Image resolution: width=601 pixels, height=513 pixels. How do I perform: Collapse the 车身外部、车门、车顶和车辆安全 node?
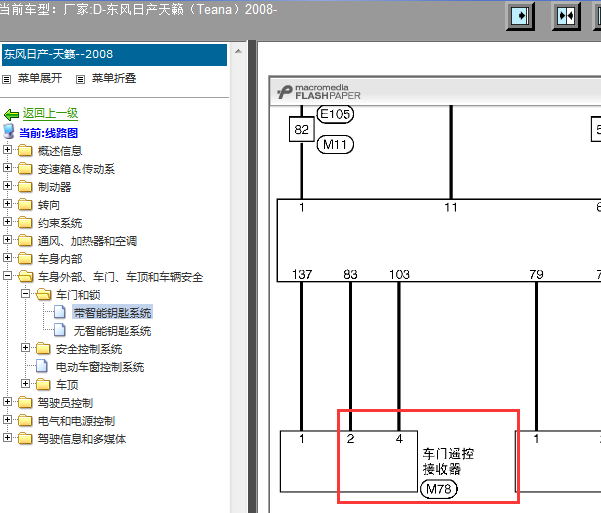7,276
